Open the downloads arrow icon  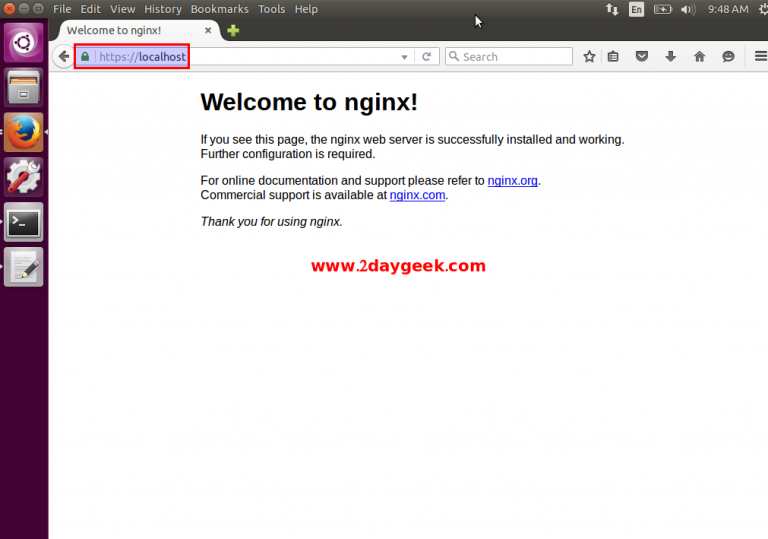coord(670,57)
